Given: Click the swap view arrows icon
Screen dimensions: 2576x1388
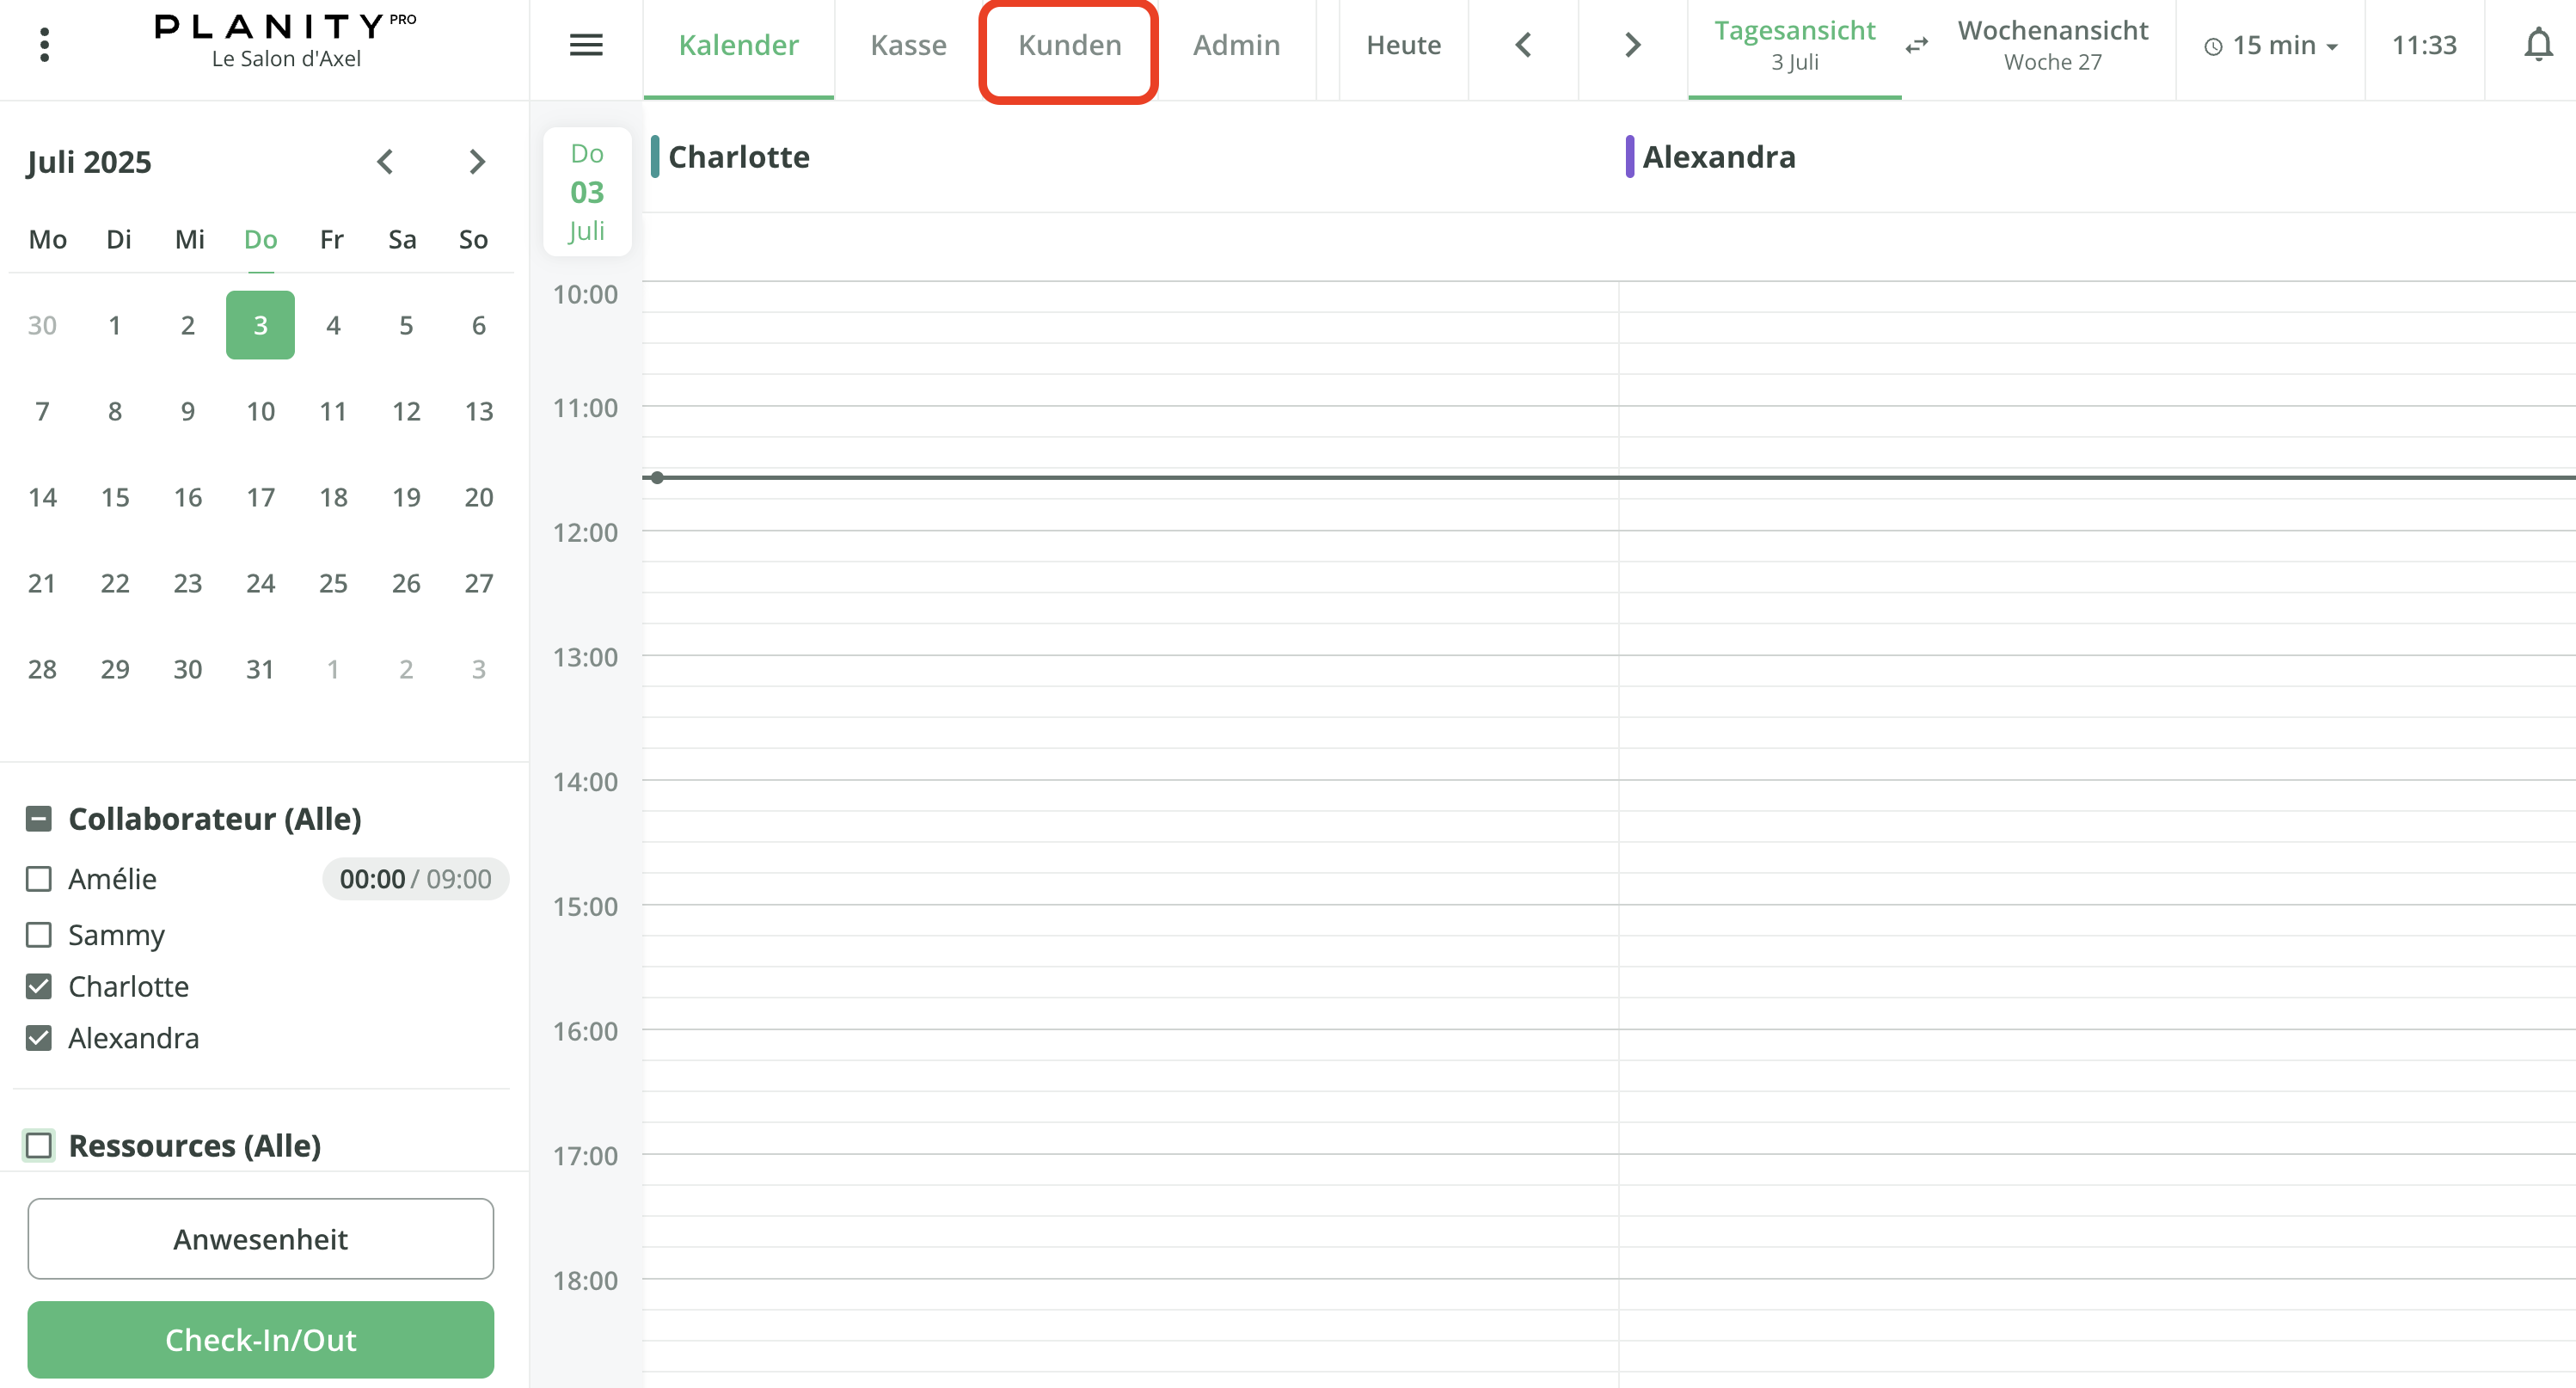Looking at the screenshot, I should 1916,46.
